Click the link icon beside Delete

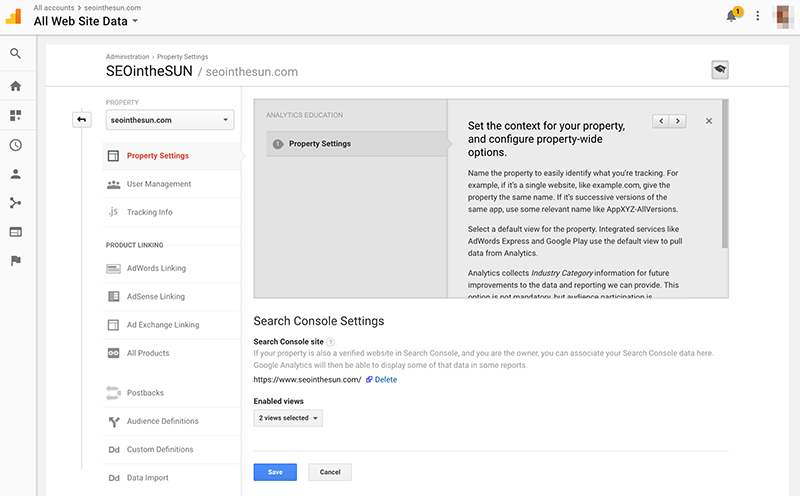(x=369, y=380)
